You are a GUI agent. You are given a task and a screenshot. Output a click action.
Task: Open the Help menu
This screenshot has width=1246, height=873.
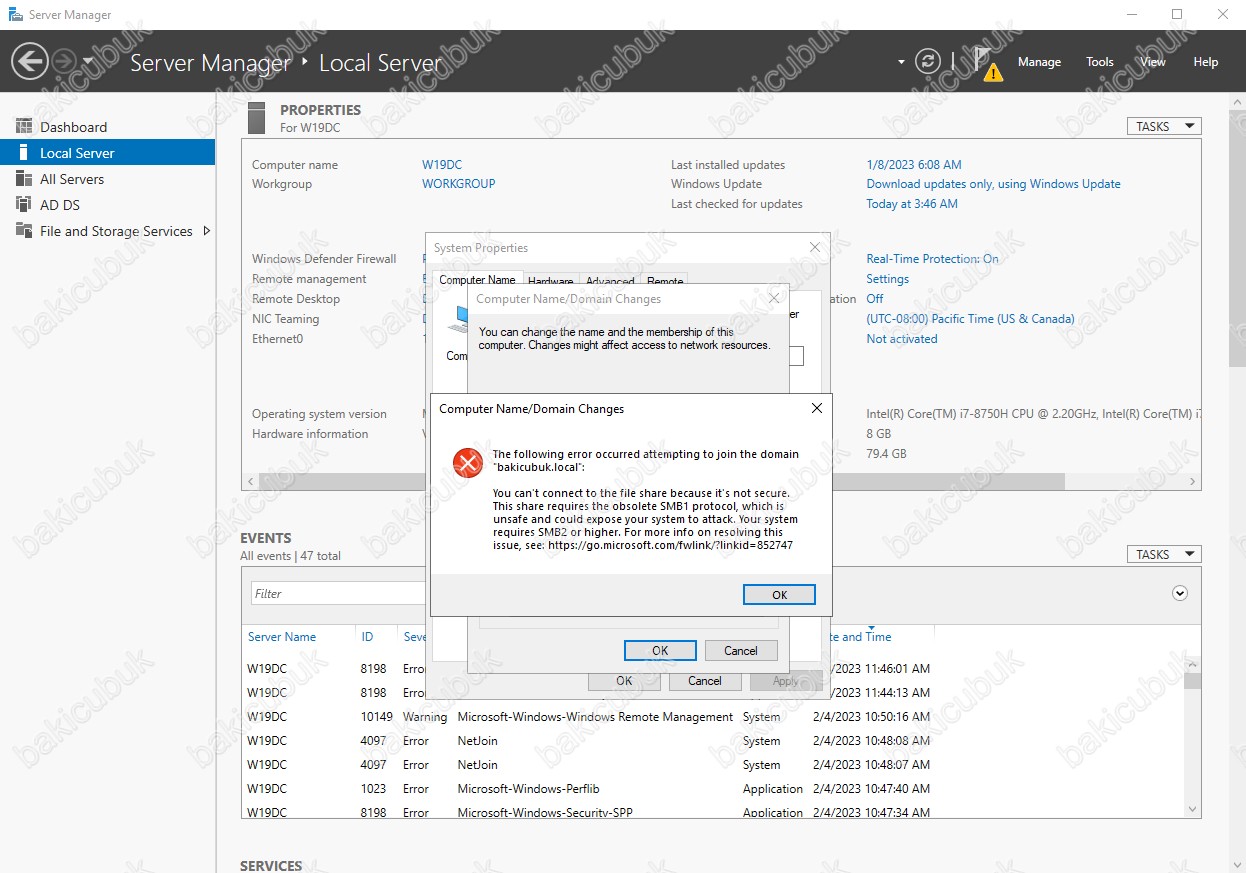click(1206, 62)
